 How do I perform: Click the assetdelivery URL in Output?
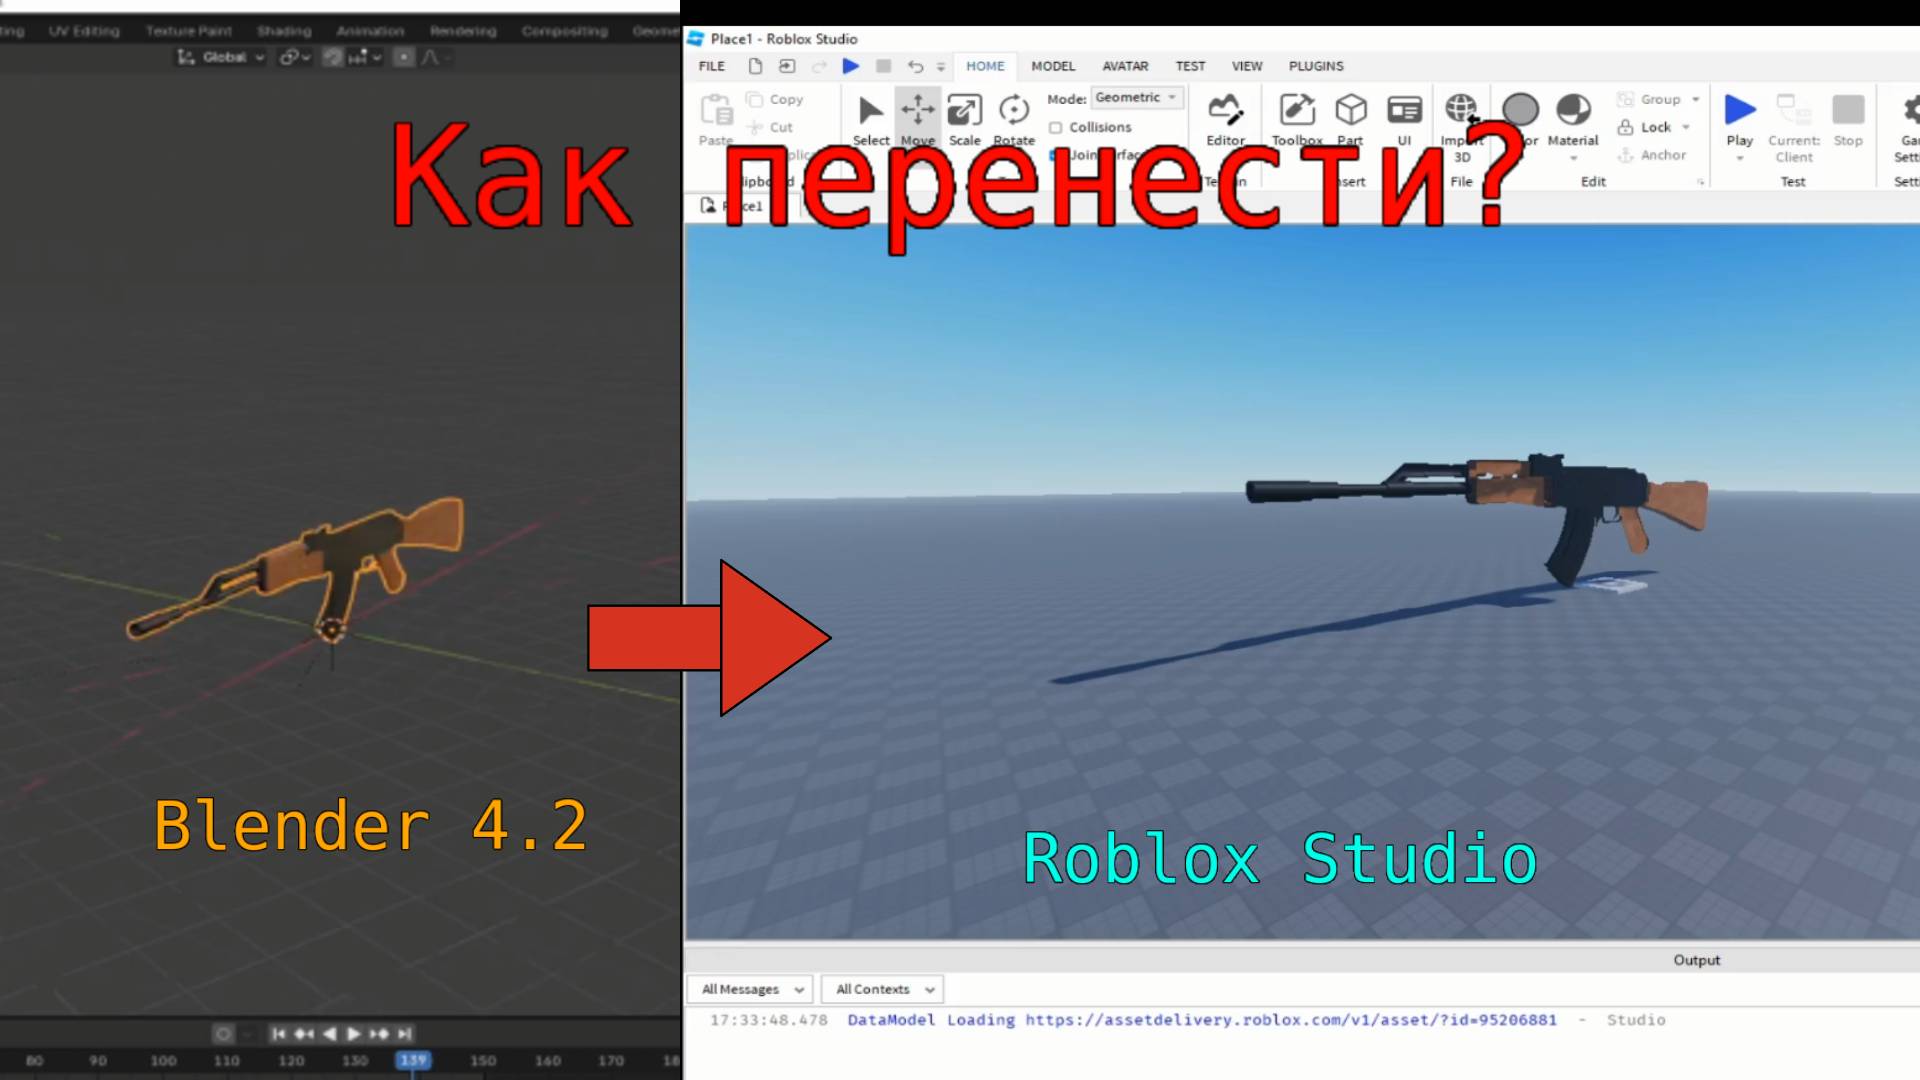(1291, 1020)
